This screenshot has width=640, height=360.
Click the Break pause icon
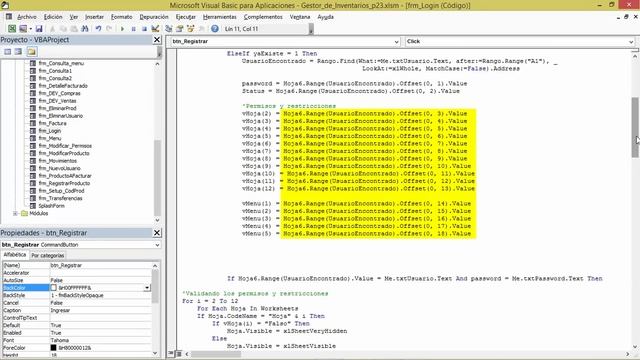[x=133, y=29]
